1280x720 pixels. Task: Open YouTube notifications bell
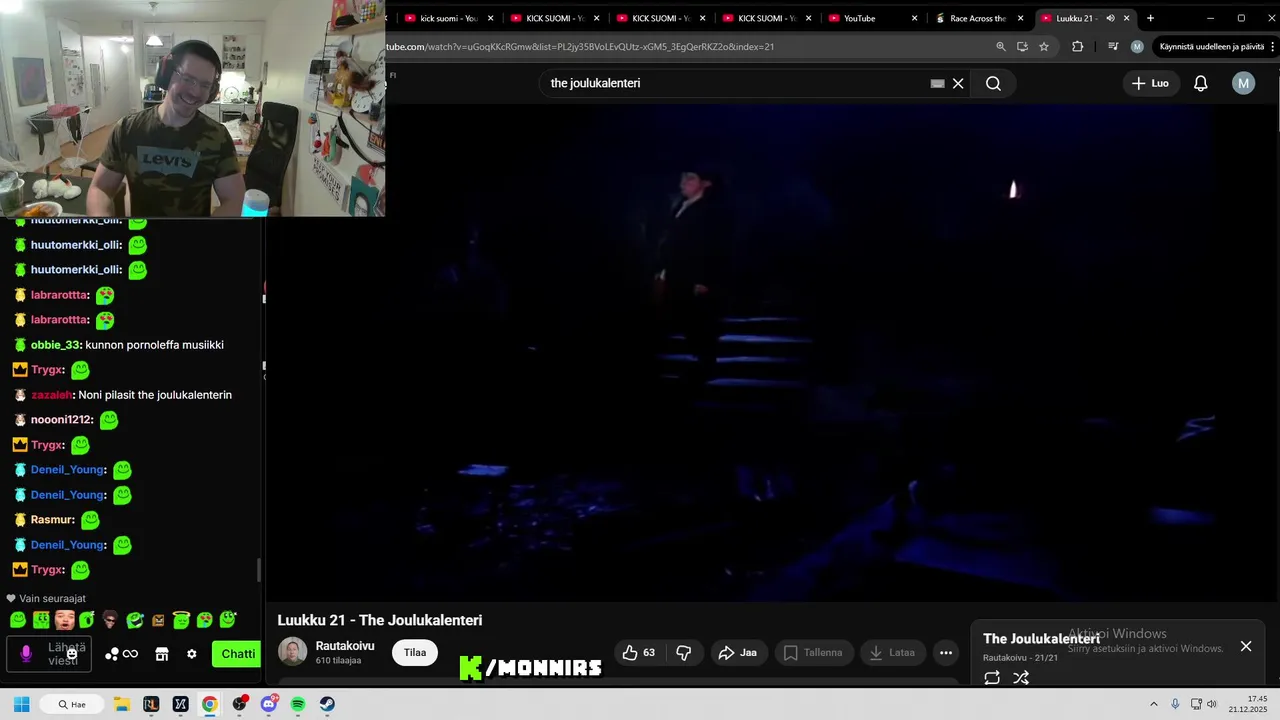[x=1201, y=83]
